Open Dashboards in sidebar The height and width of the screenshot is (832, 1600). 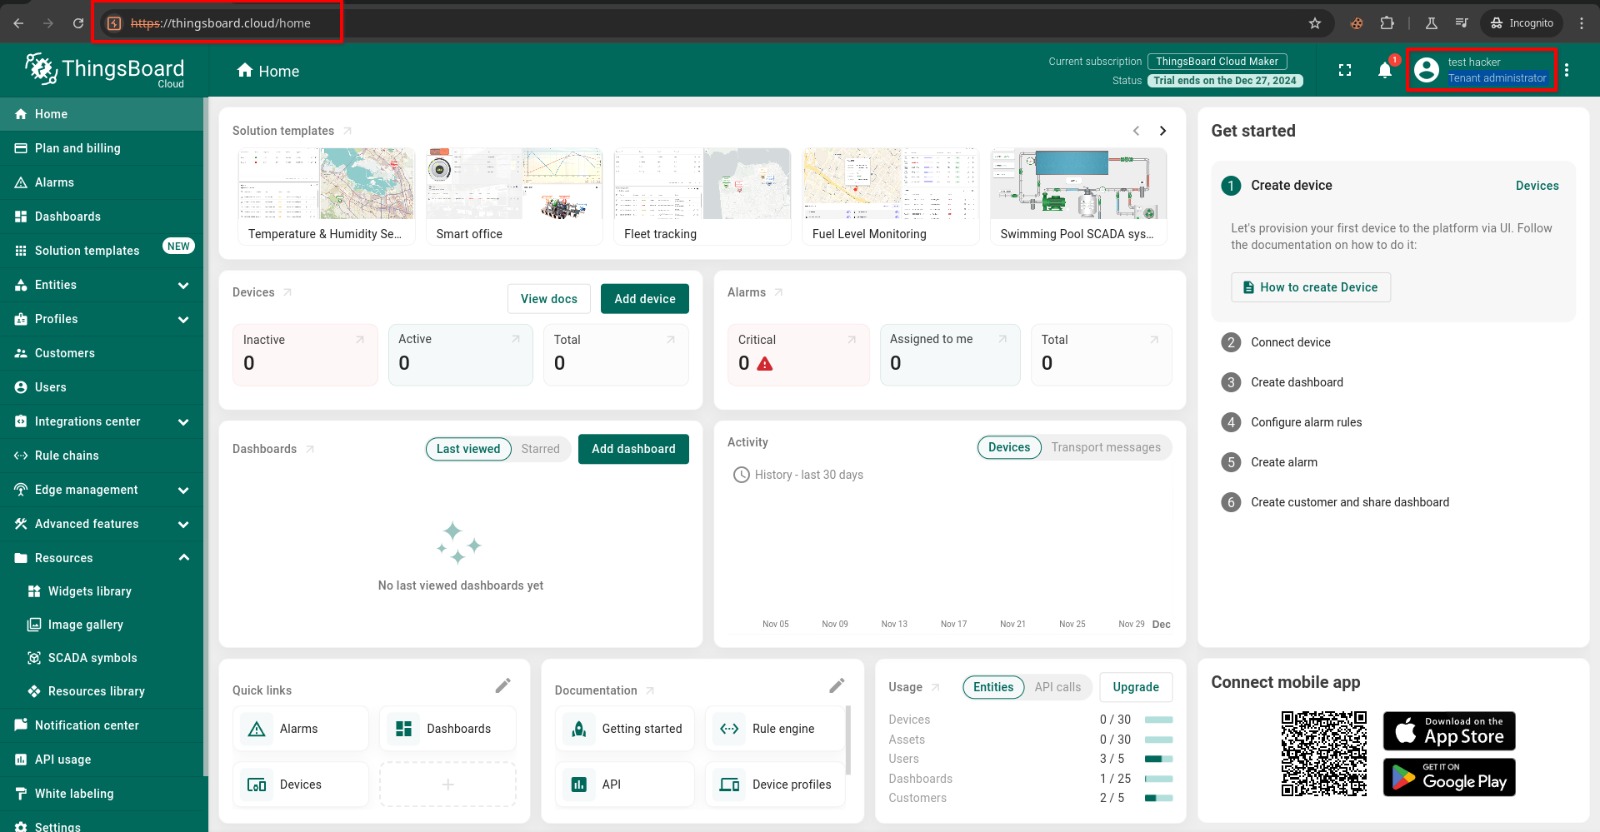pyautogui.click(x=102, y=216)
